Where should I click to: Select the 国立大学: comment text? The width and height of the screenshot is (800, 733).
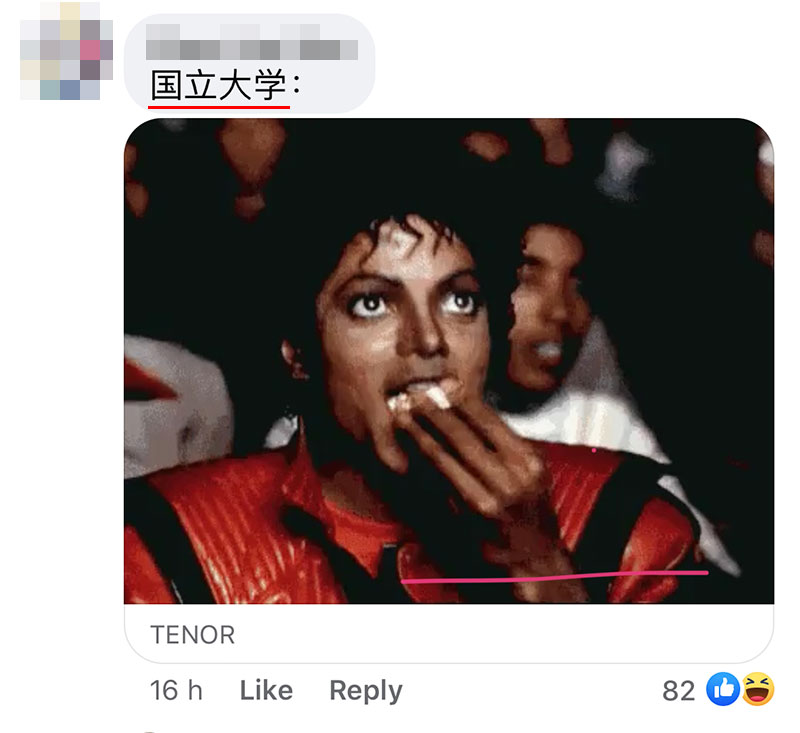point(226,85)
